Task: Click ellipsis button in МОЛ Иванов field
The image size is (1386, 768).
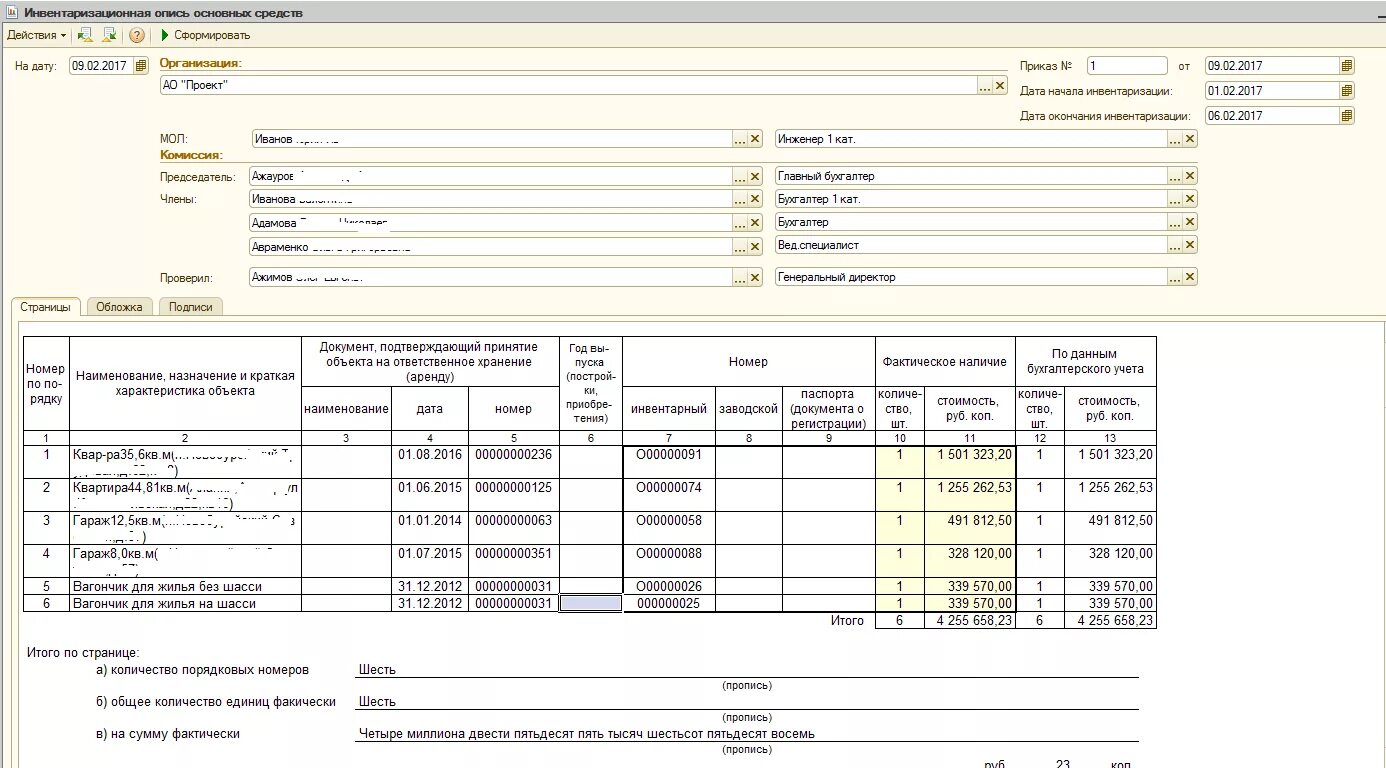Action: [740, 140]
